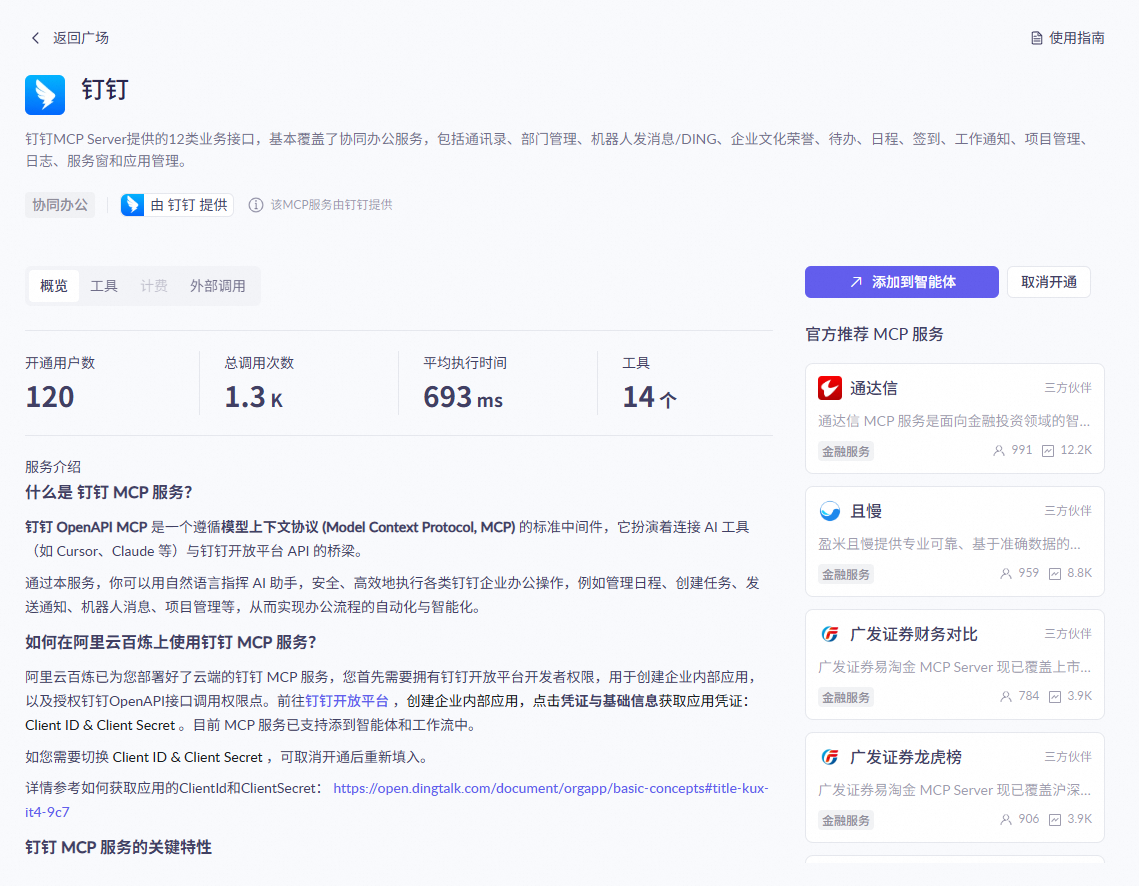
Task: Click the 总调用次数 value 1.3 K
Action: click(x=254, y=397)
